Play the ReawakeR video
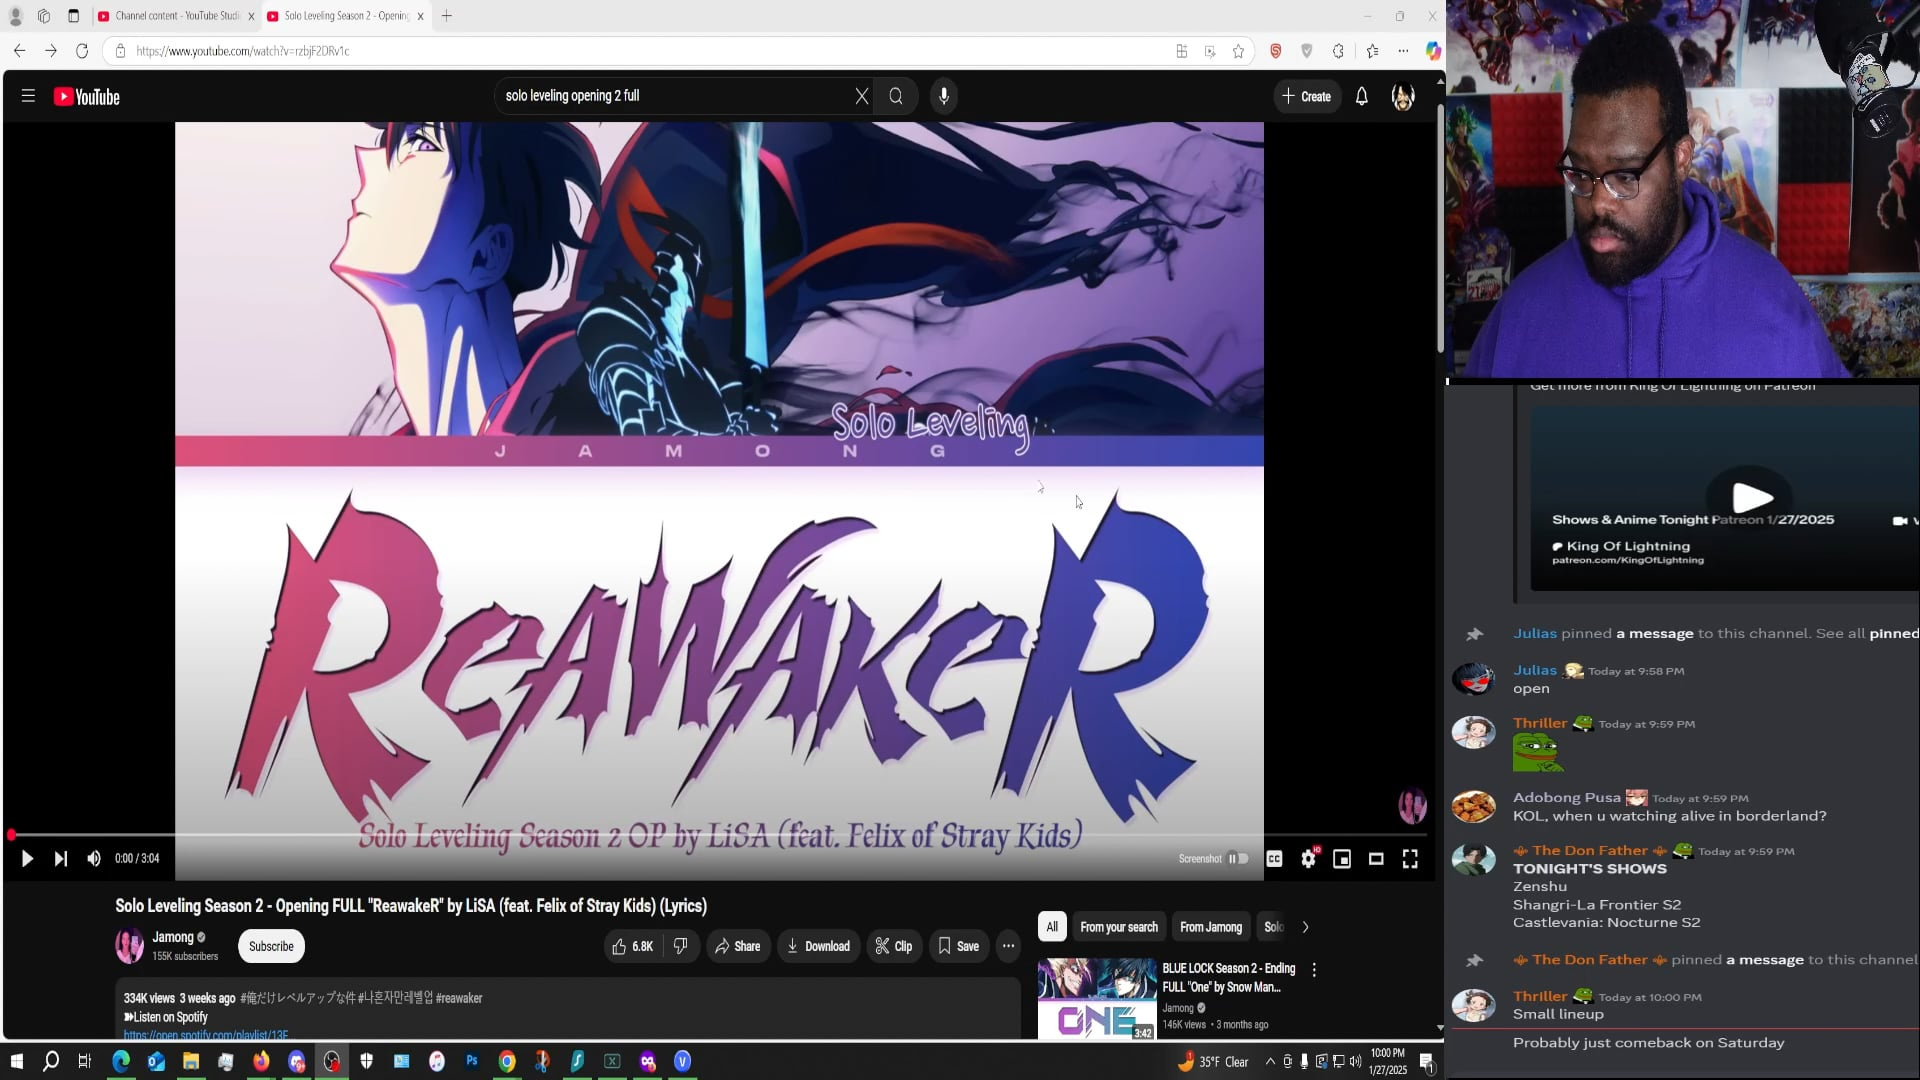 [27, 859]
